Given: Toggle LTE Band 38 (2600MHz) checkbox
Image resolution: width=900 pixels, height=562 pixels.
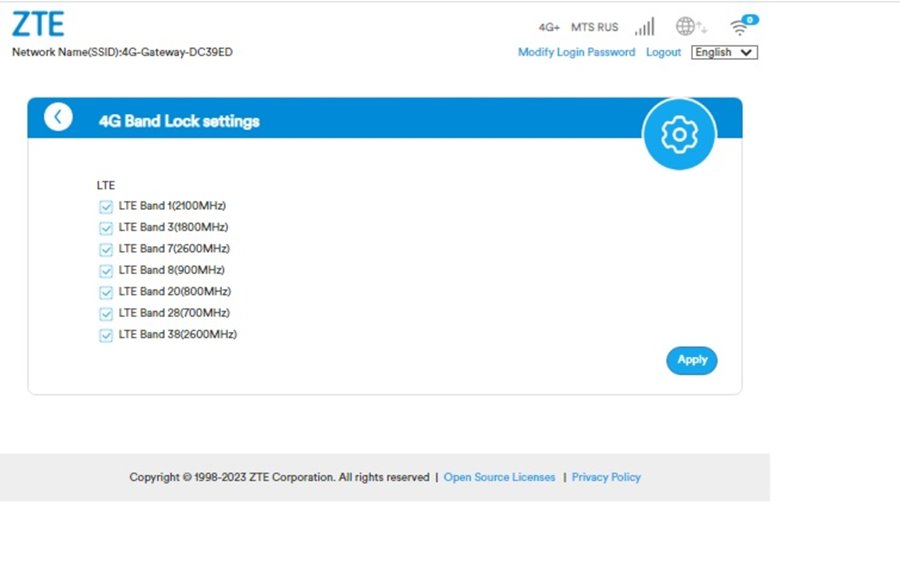Looking at the screenshot, I should pyautogui.click(x=106, y=335).
